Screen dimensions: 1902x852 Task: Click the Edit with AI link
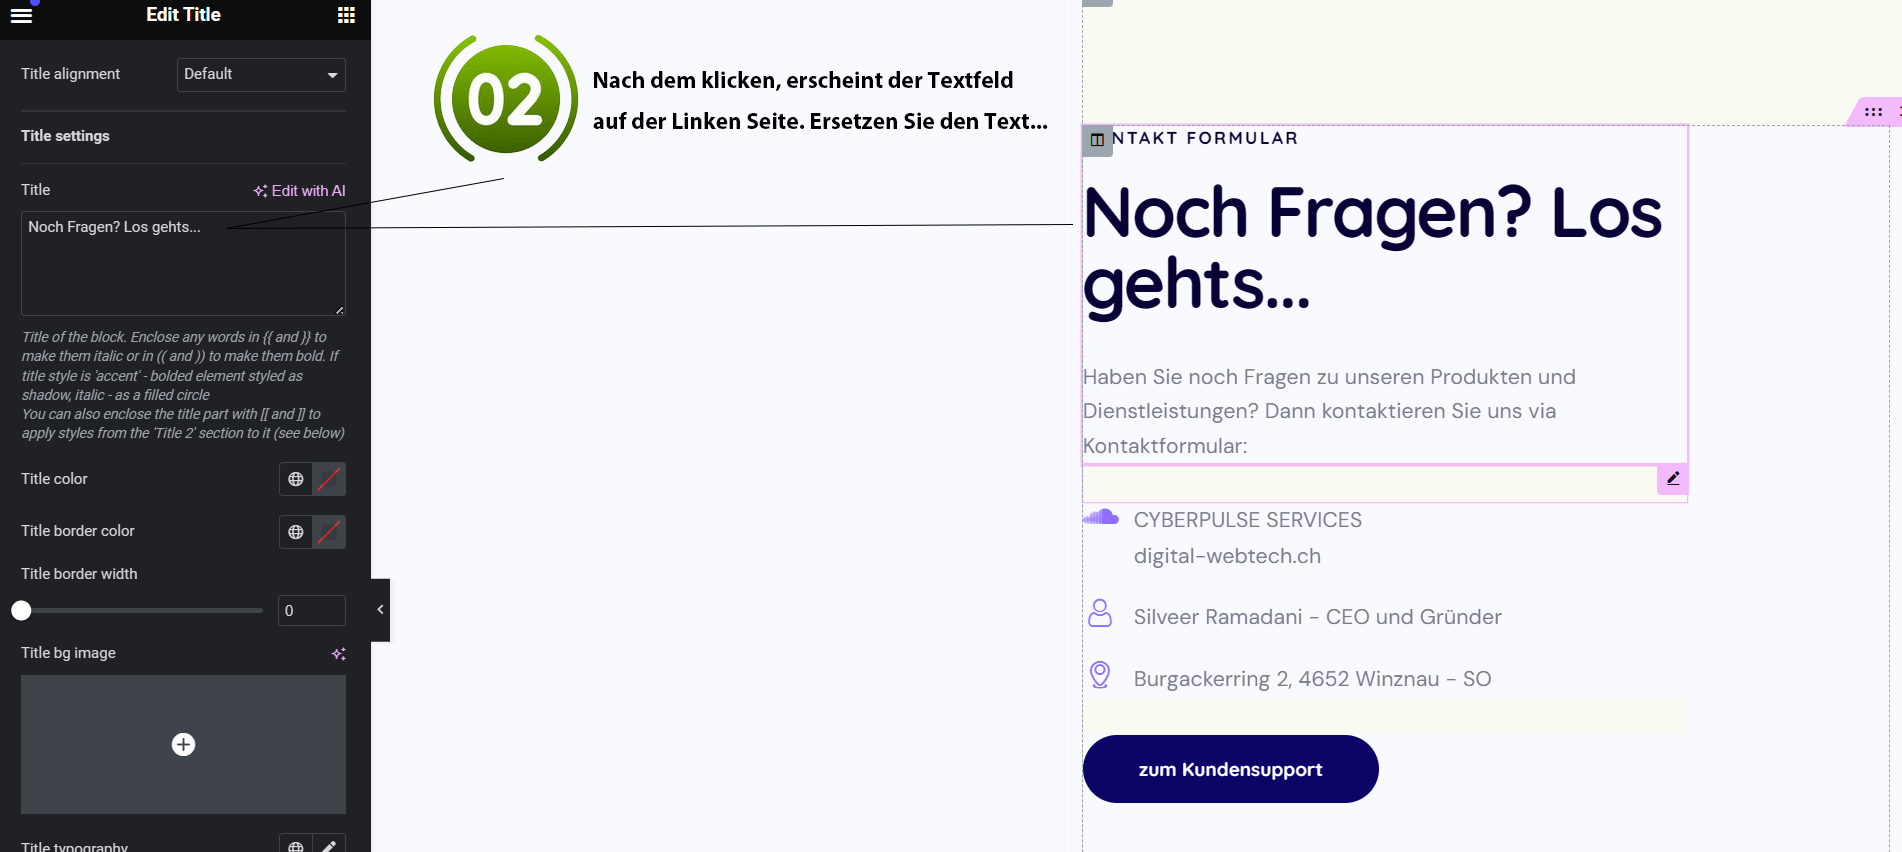[299, 191]
